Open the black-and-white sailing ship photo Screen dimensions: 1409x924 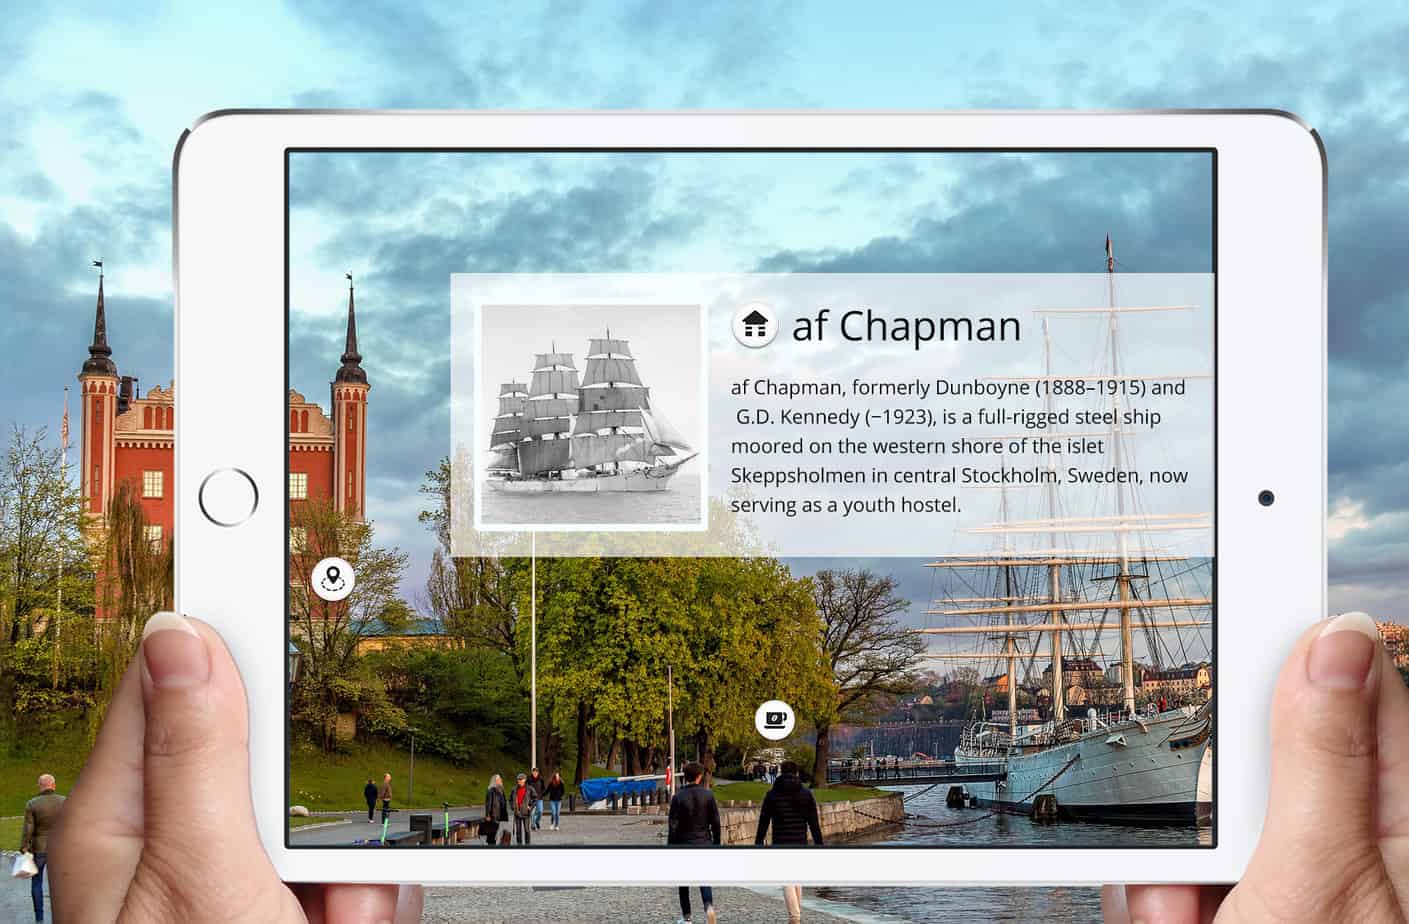(590, 416)
